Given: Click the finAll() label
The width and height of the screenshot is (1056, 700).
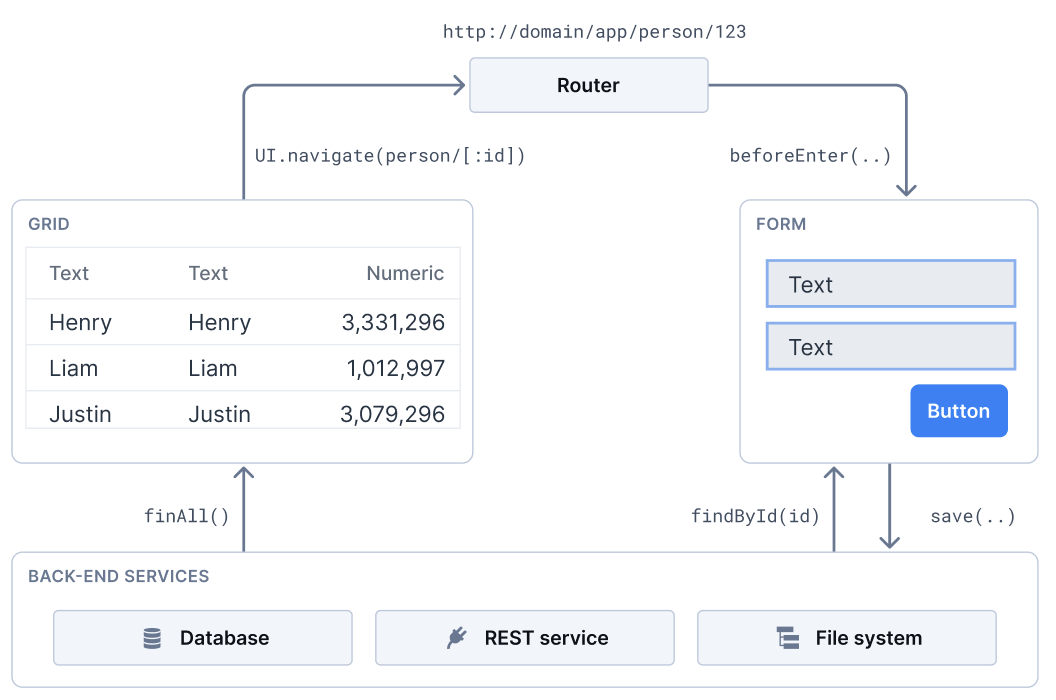Looking at the screenshot, I should coord(186,516).
